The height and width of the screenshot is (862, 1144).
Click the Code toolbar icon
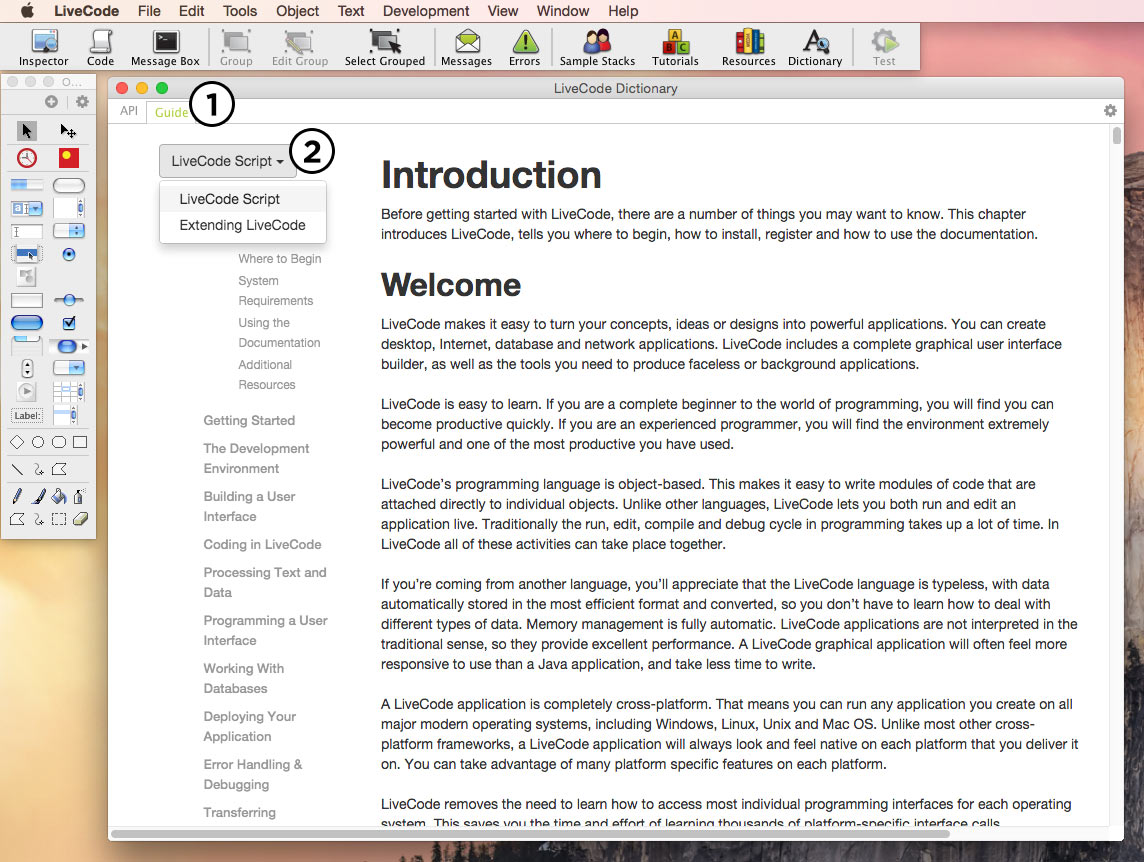click(100, 47)
